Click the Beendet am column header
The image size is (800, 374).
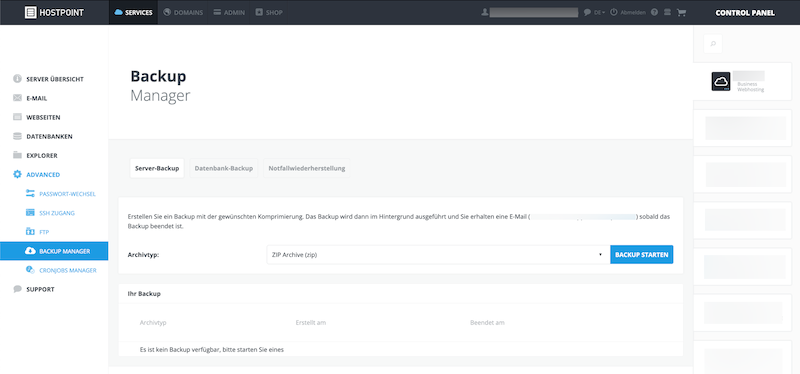pos(487,323)
